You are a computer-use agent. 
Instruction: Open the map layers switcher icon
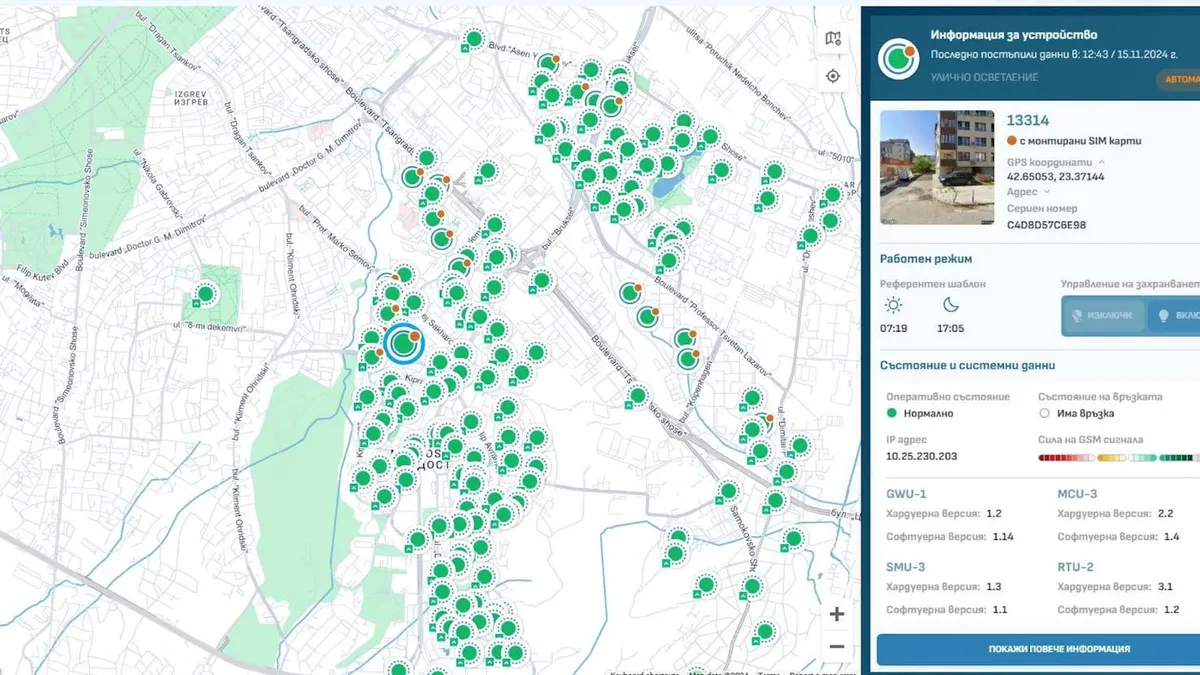tap(833, 38)
